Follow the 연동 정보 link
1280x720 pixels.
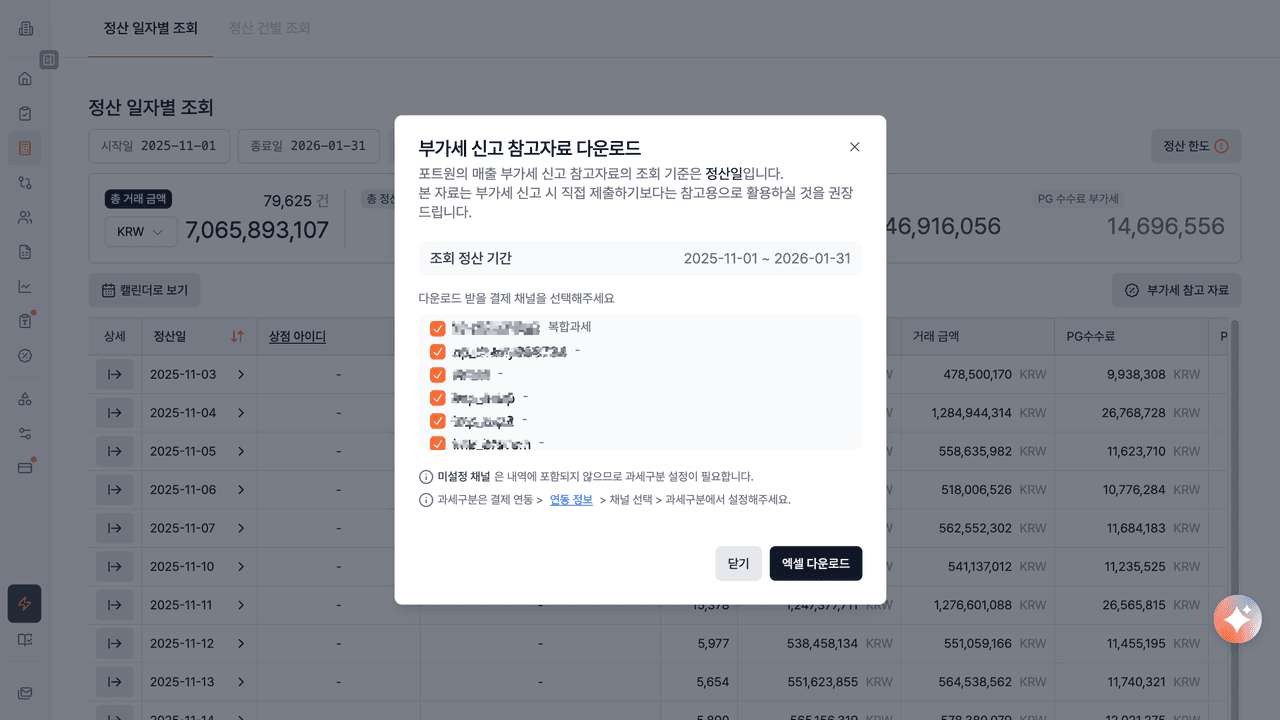[571, 500]
